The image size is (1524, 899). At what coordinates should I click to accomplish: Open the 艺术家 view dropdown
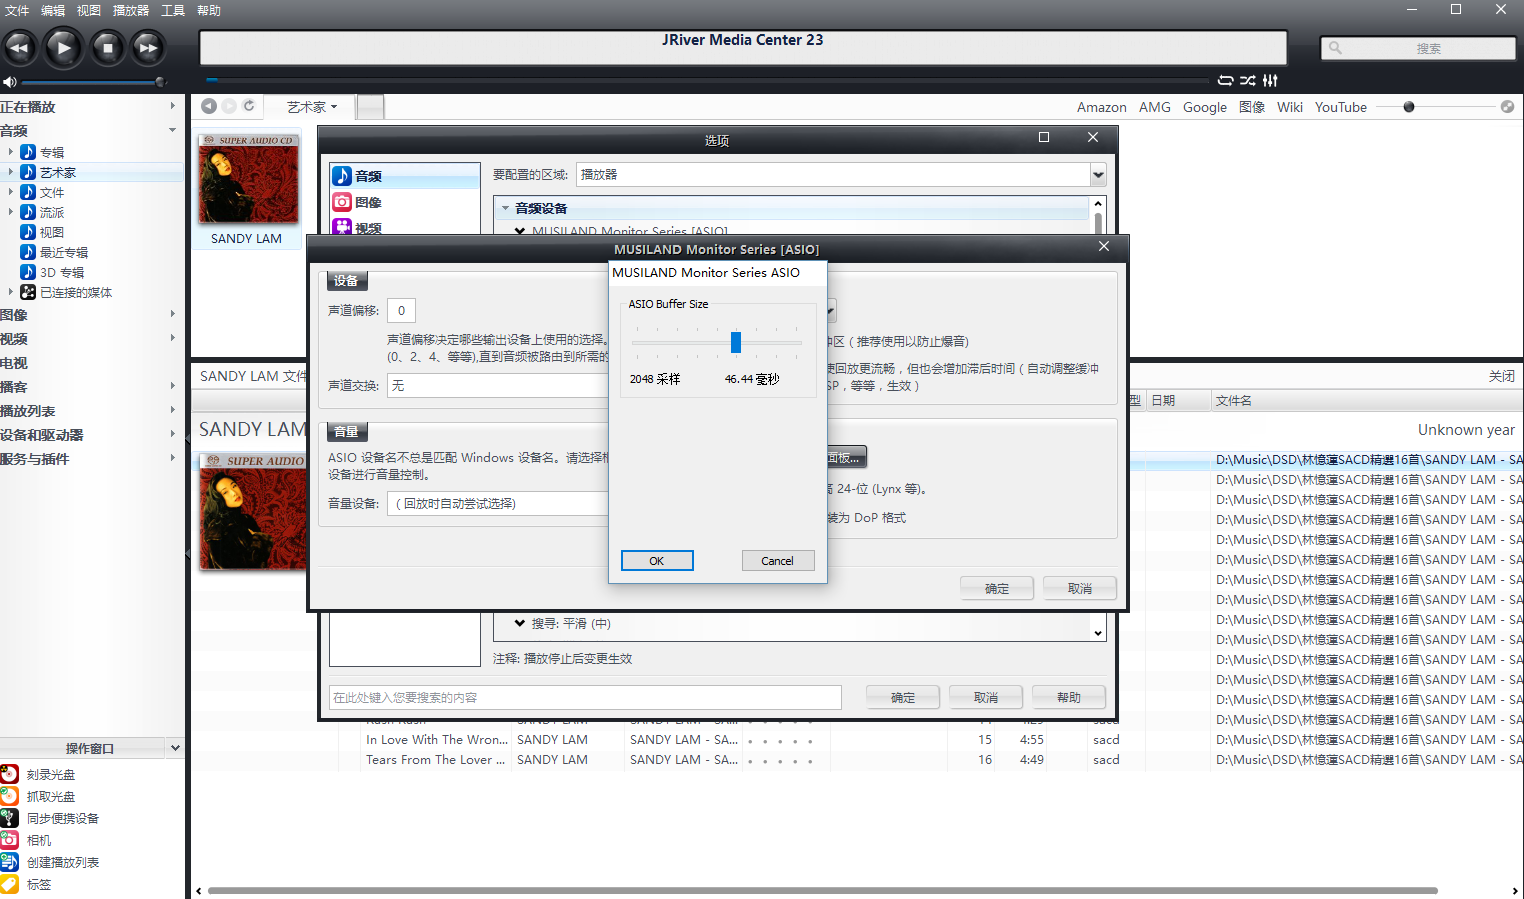(x=312, y=107)
